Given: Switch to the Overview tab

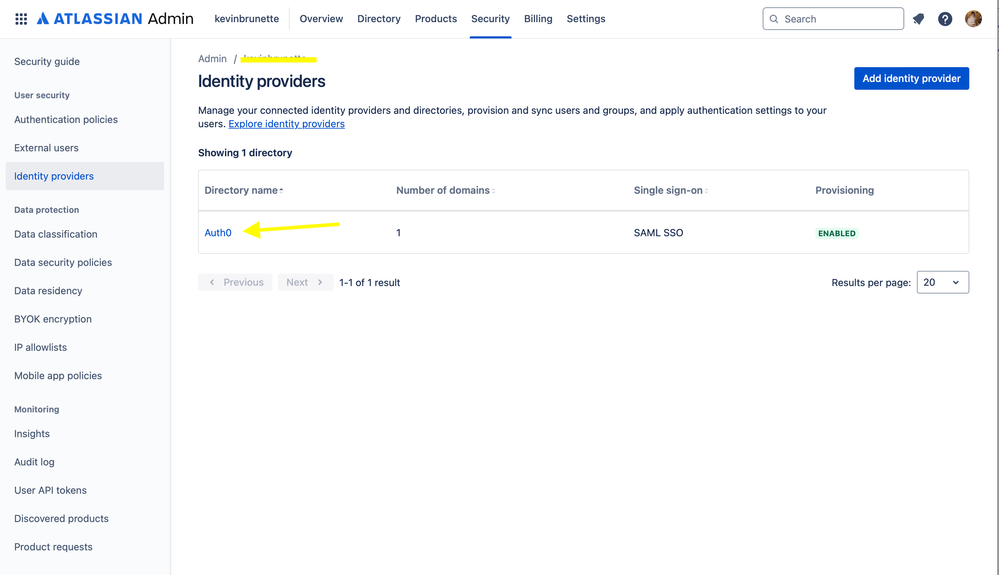Looking at the screenshot, I should (x=321, y=19).
